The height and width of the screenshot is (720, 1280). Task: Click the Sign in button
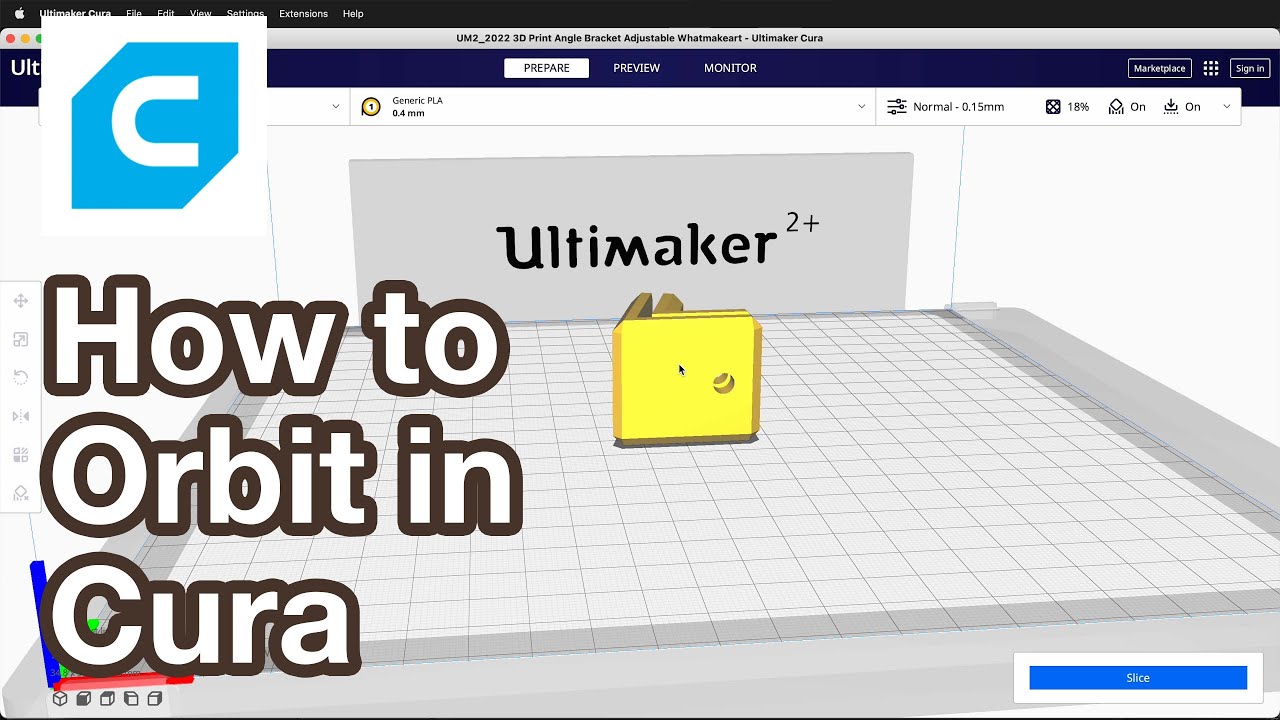(1250, 68)
